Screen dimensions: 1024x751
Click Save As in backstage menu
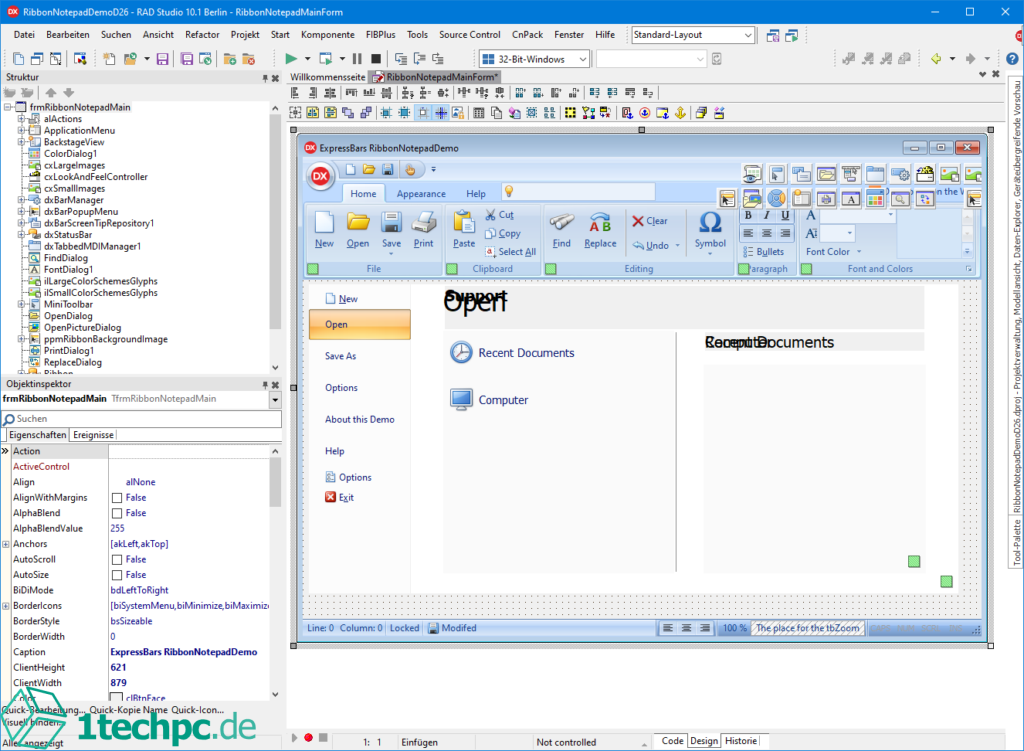tap(340, 356)
